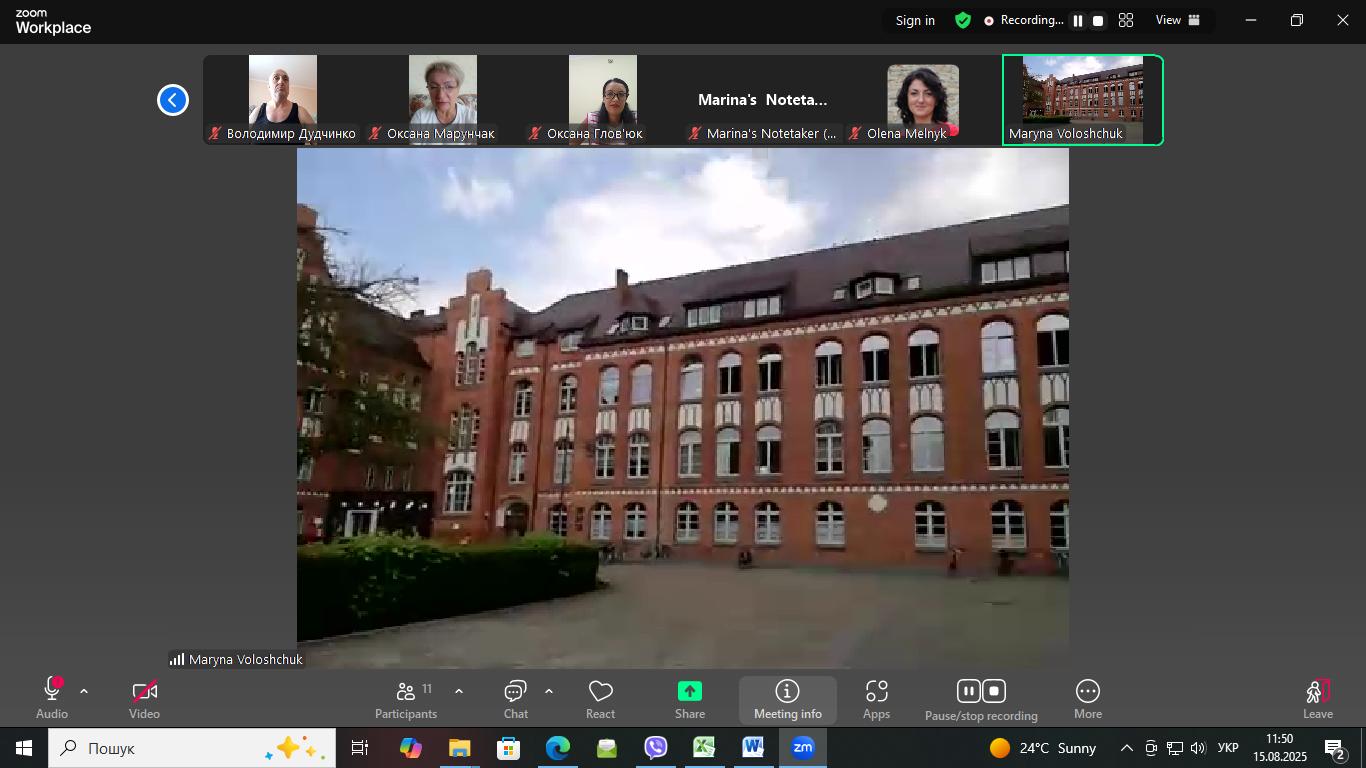The width and height of the screenshot is (1366, 768).
Task: Click the Sign in link
Action: click(915, 20)
